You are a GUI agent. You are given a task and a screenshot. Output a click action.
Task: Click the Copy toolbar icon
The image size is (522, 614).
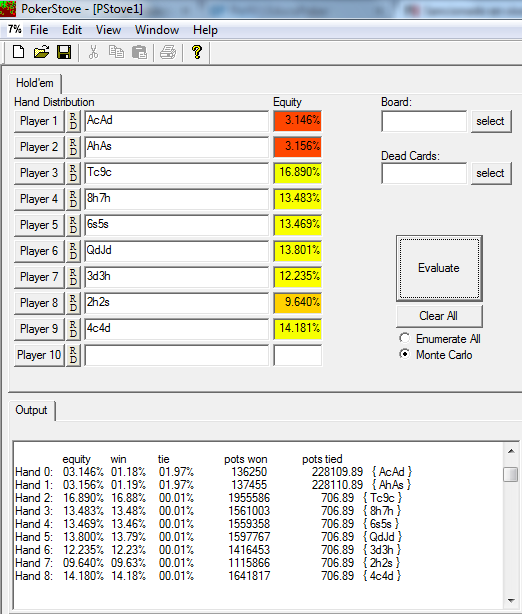pos(116,52)
